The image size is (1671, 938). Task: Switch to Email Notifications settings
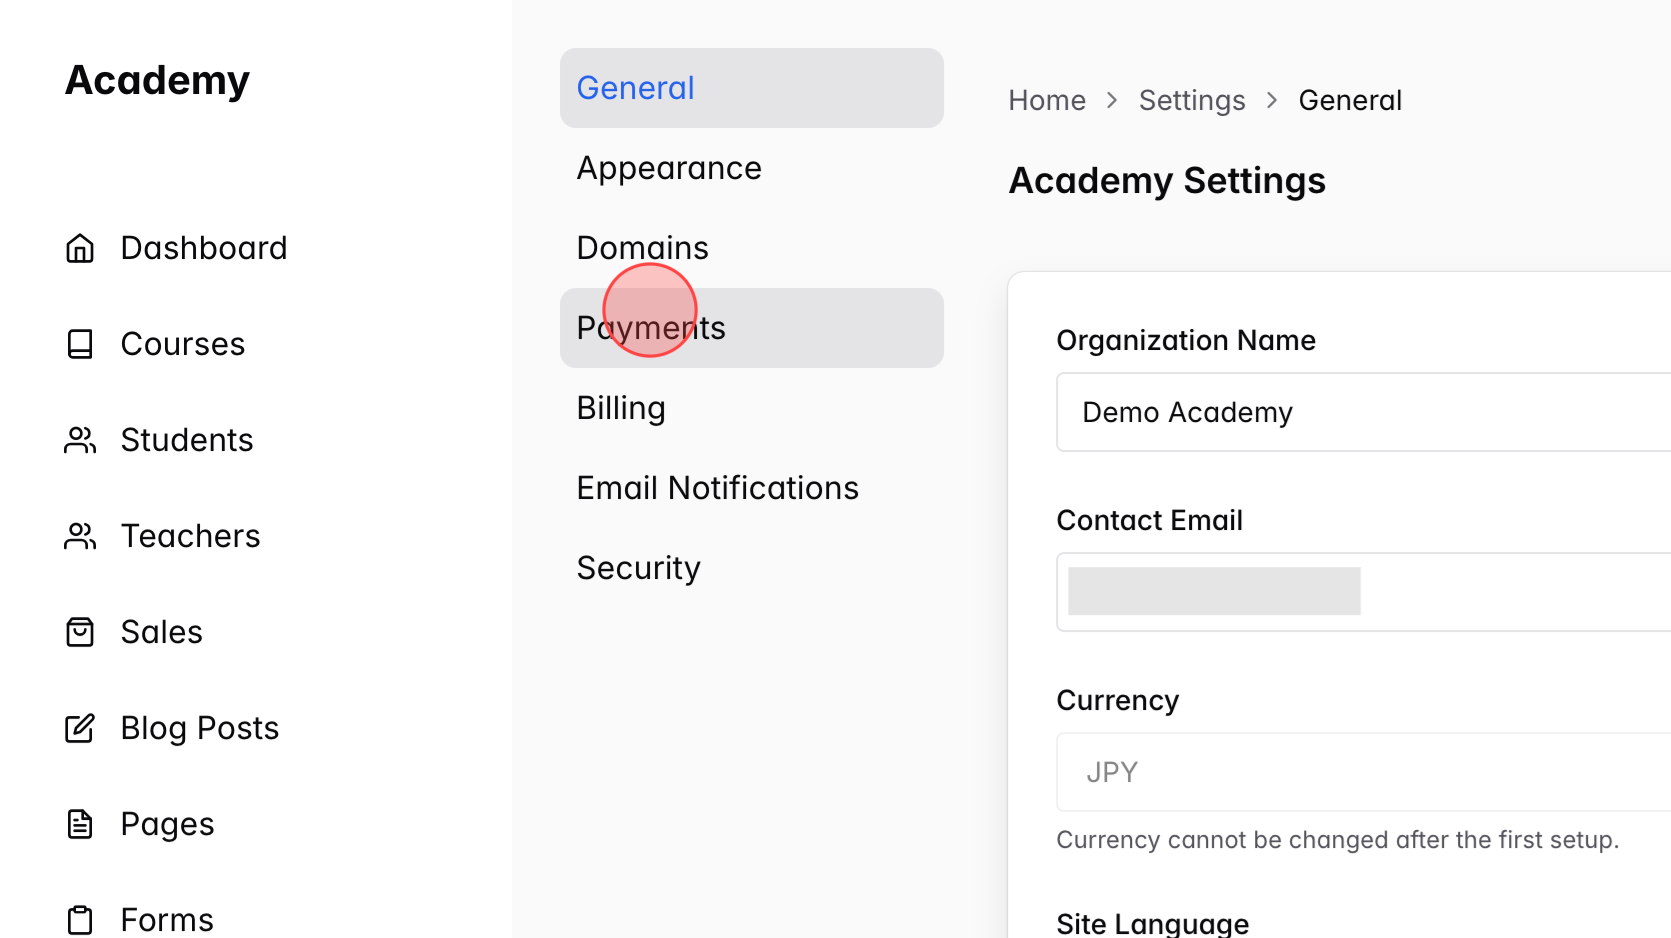[x=717, y=487]
